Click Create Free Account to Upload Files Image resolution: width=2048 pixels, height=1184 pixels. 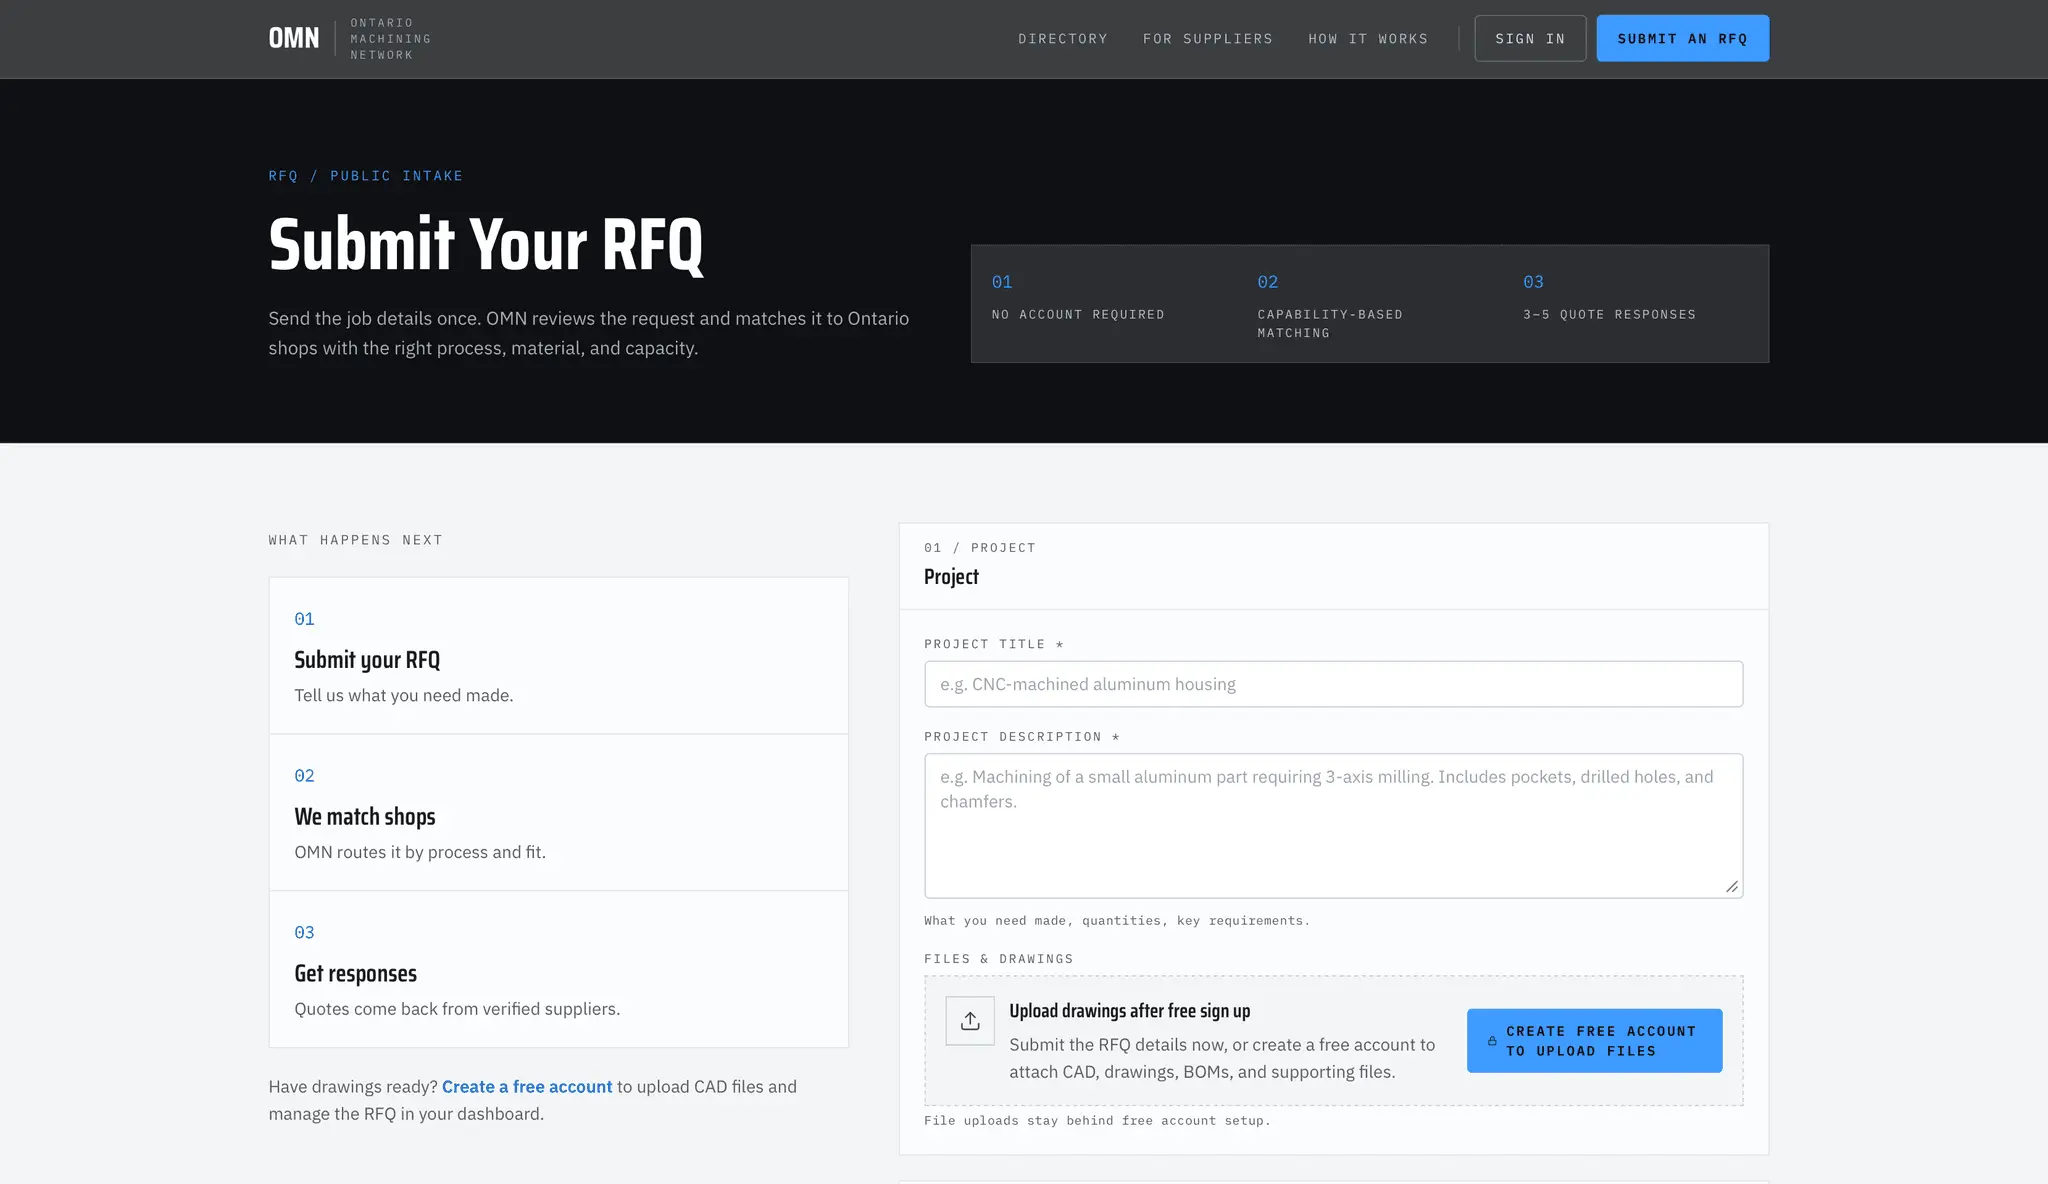(x=1594, y=1041)
